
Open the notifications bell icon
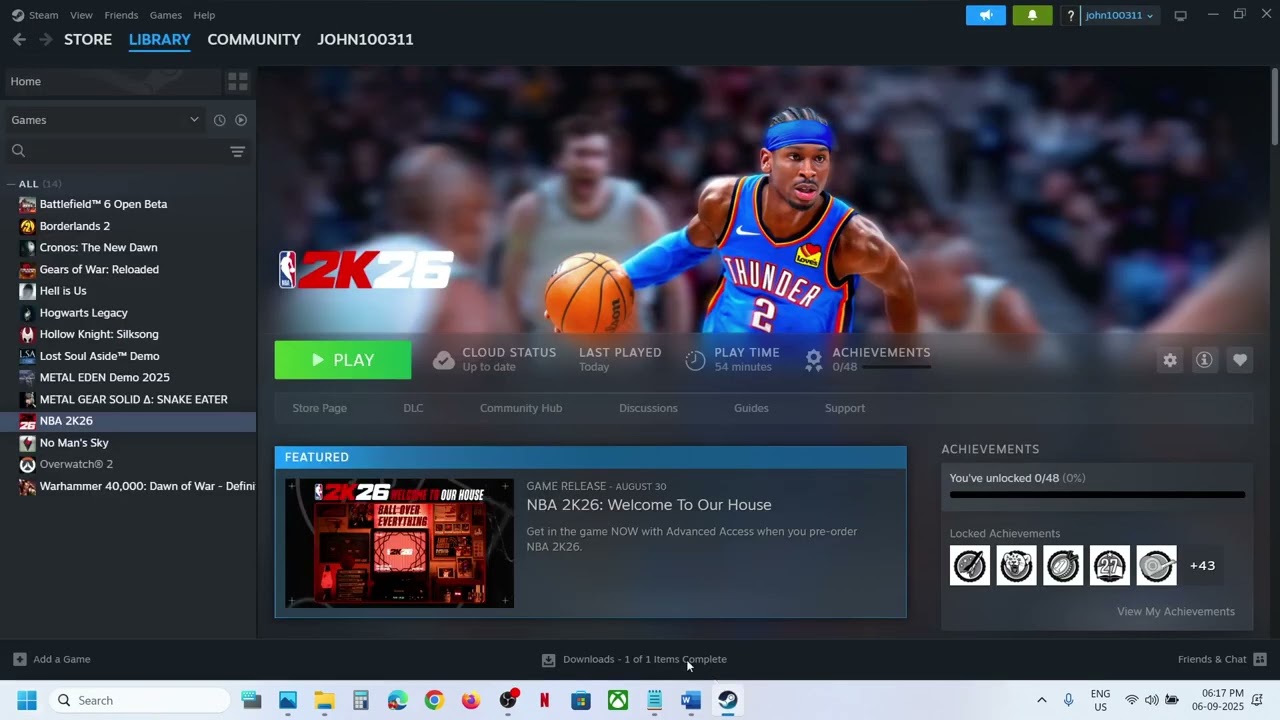point(1032,15)
